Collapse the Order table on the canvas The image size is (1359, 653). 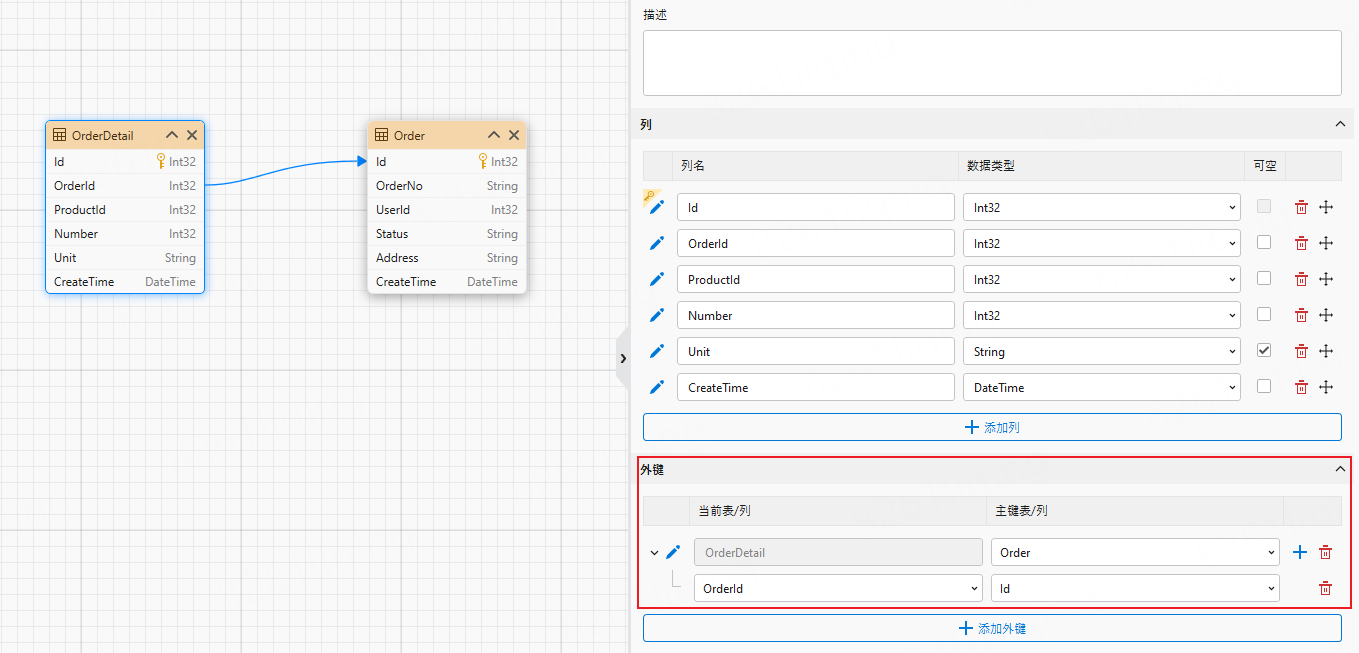coord(494,135)
